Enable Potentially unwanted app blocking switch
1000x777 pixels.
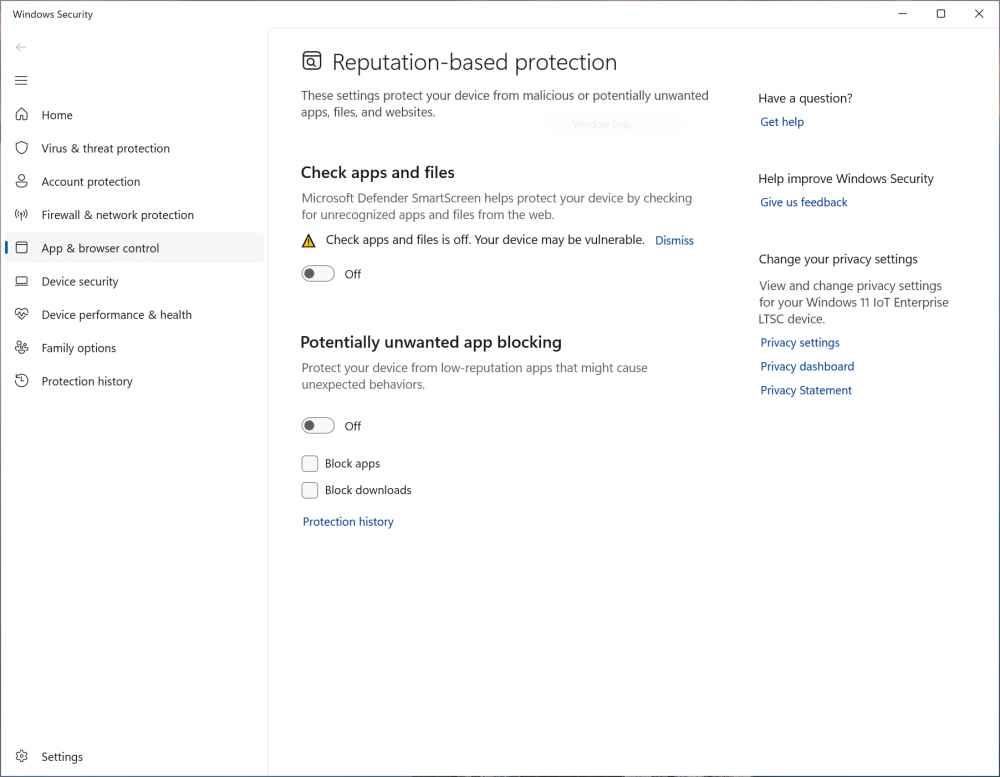tap(318, 426)
